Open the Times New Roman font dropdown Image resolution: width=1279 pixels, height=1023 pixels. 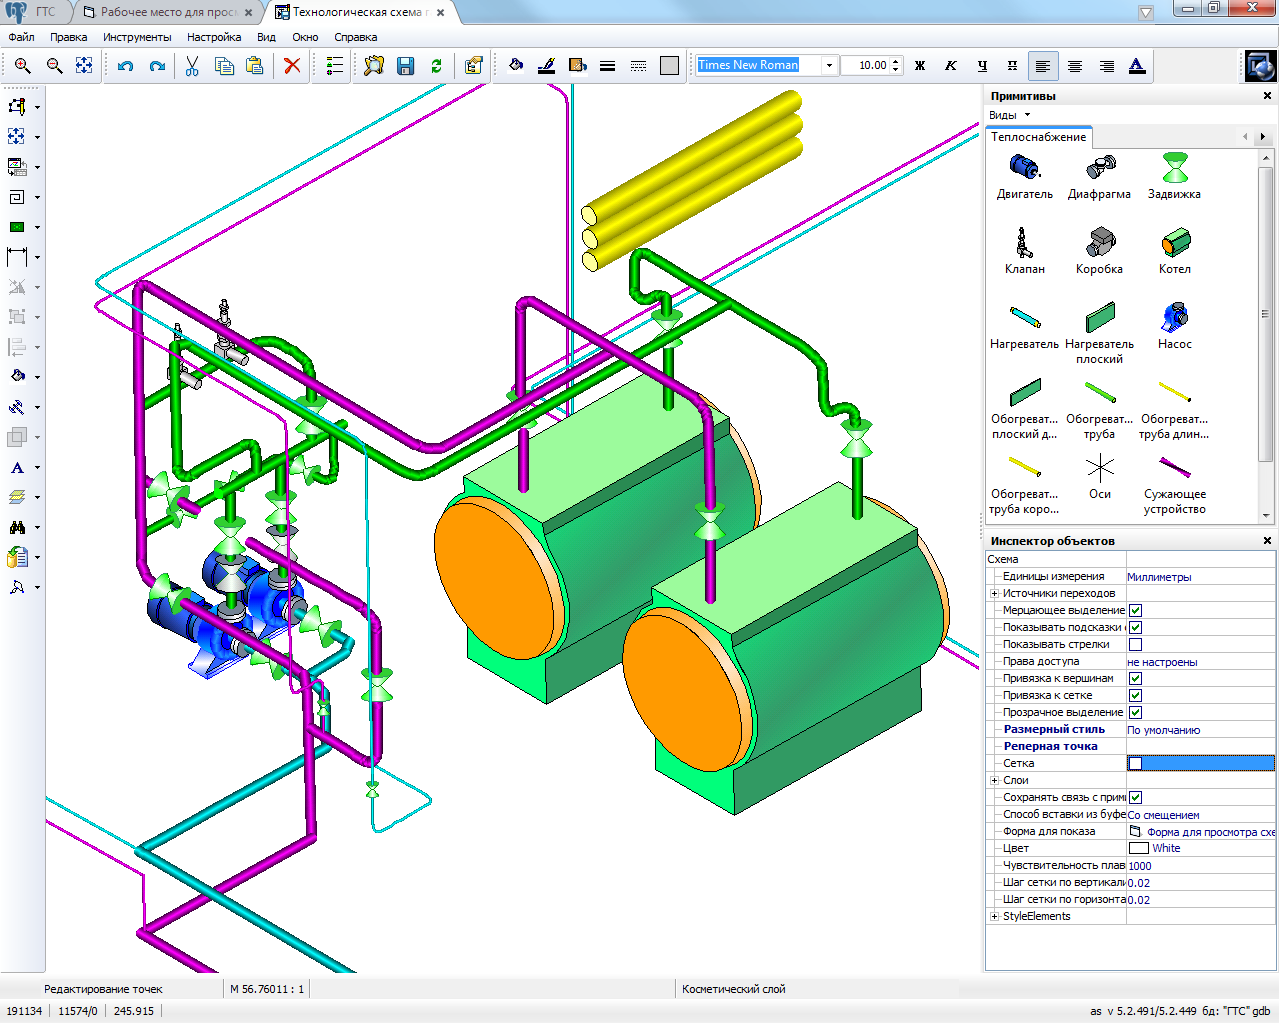click(x=828, y=66)
